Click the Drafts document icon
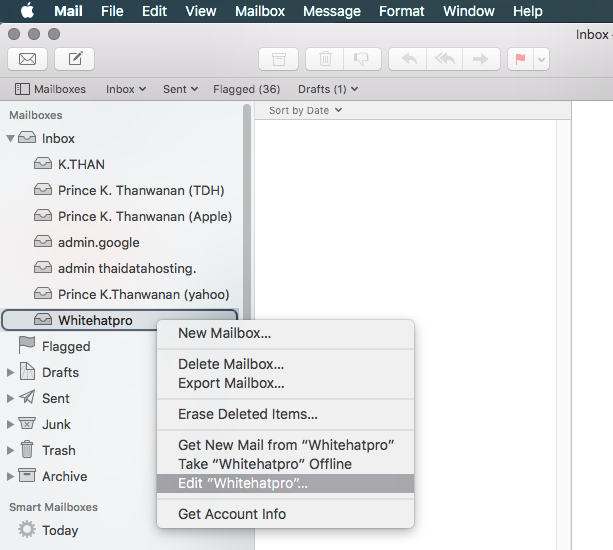 point(27,371)
